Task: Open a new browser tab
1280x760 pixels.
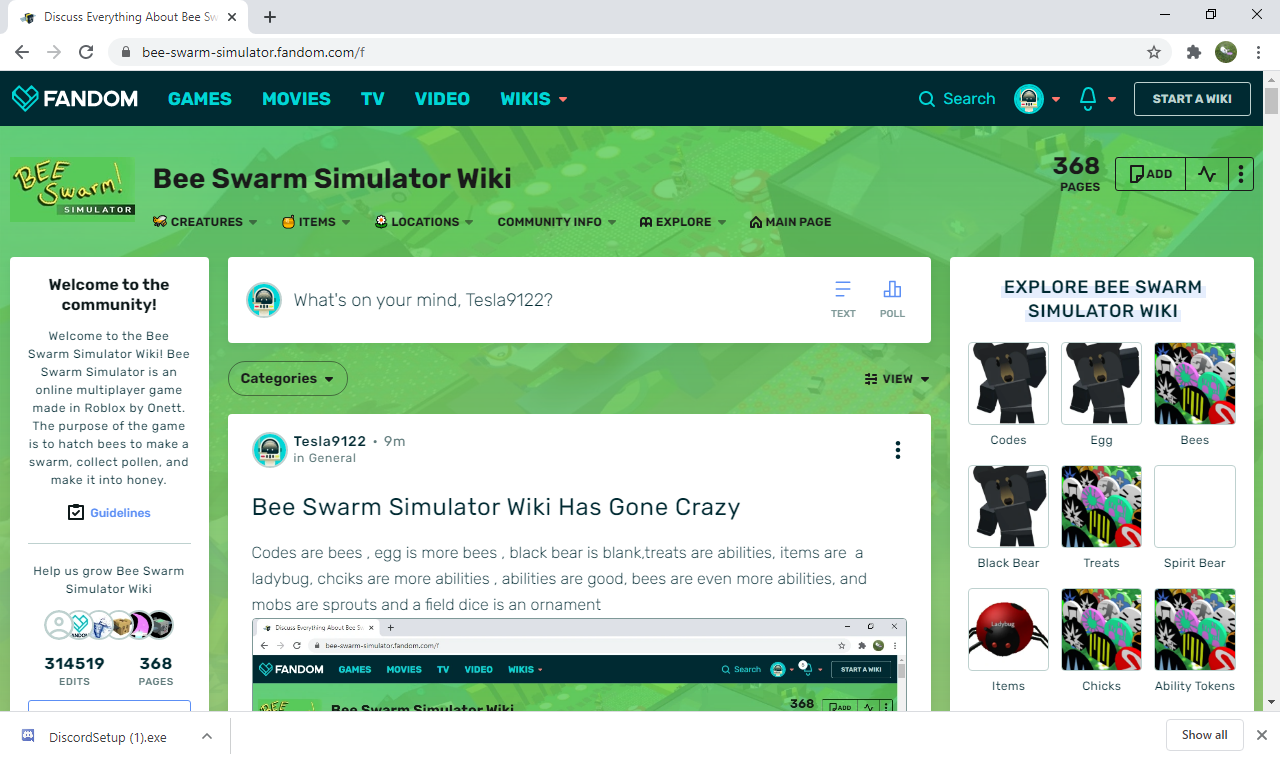Action: click(x=270, y=17)
